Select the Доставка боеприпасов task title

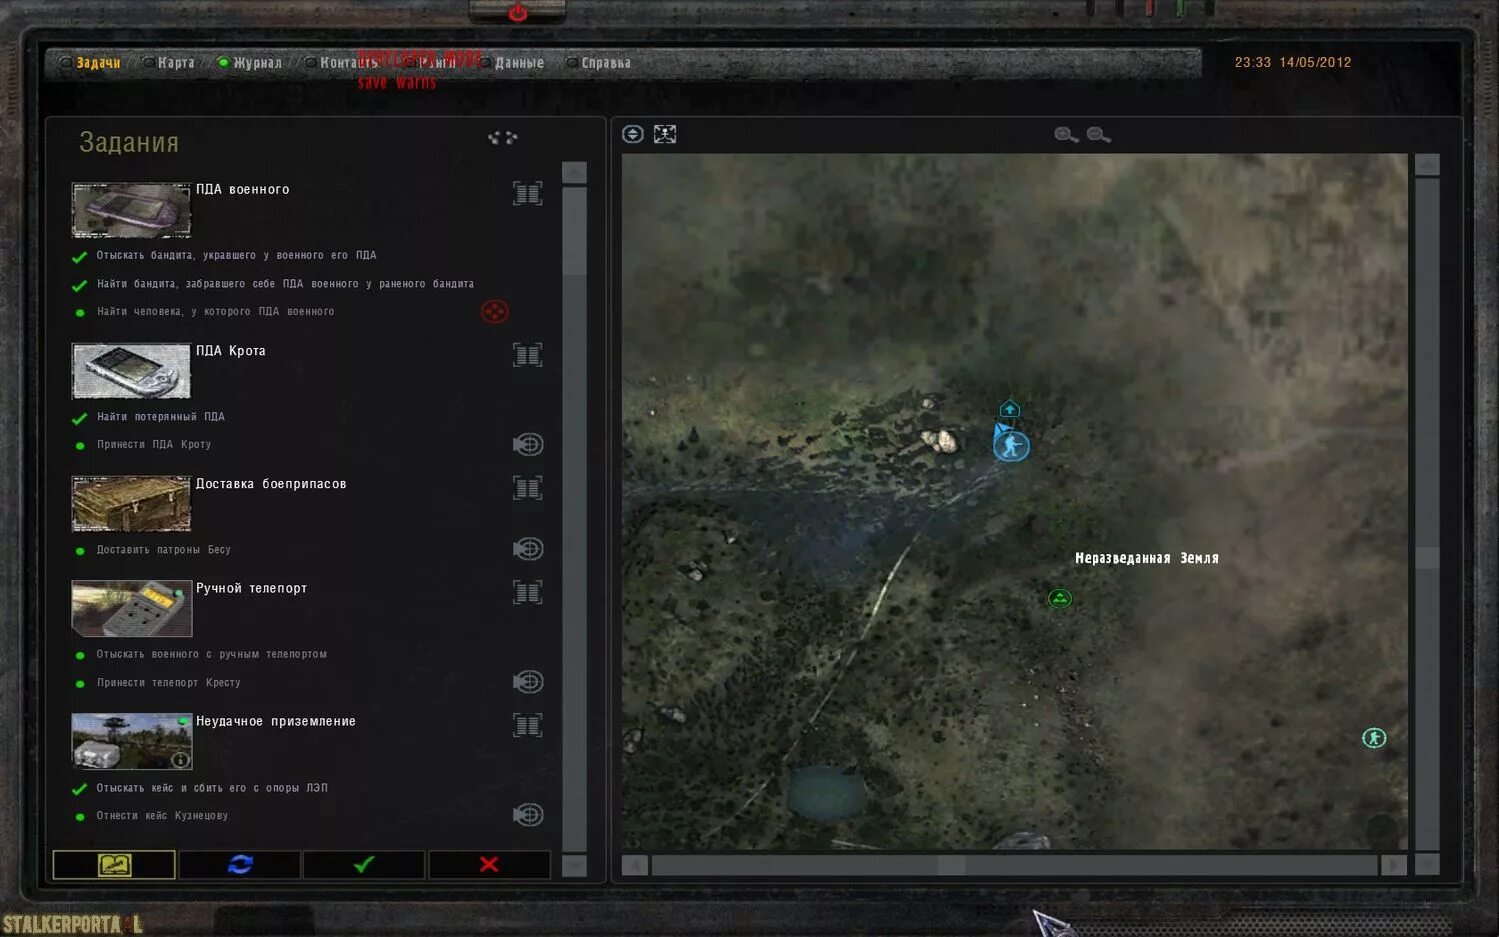271,483
